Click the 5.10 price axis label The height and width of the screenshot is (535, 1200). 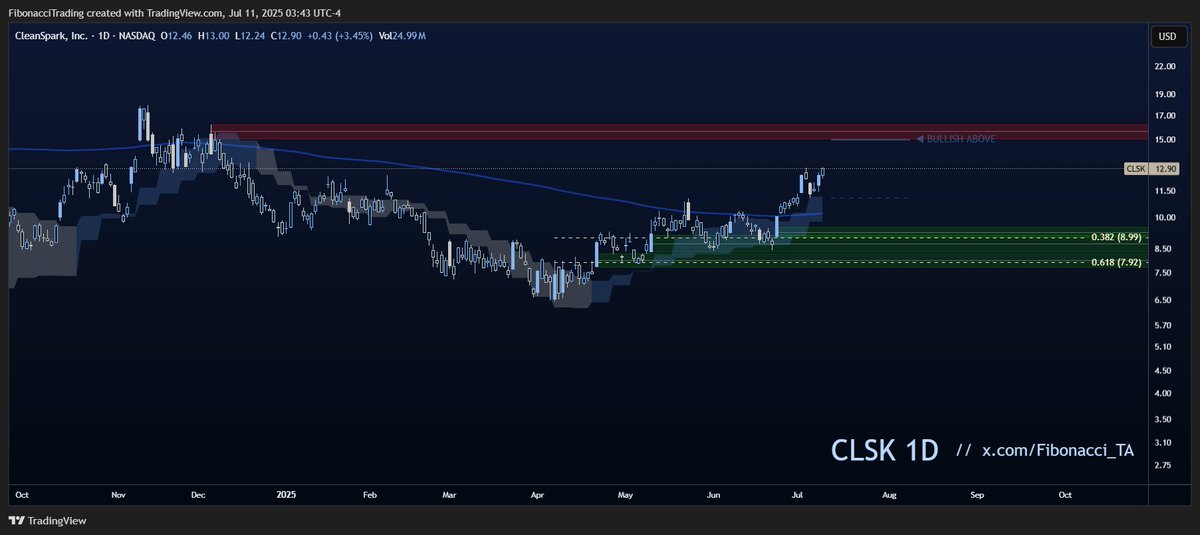coord(1164,347)
